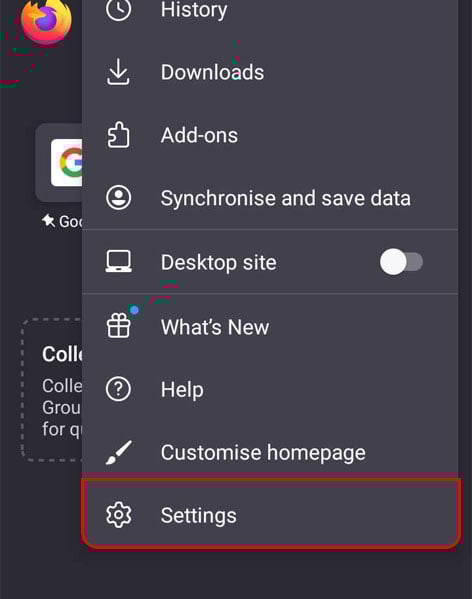Open the History menu entry
The height and width of the screenshot is (599, 472).
(270, 11)
